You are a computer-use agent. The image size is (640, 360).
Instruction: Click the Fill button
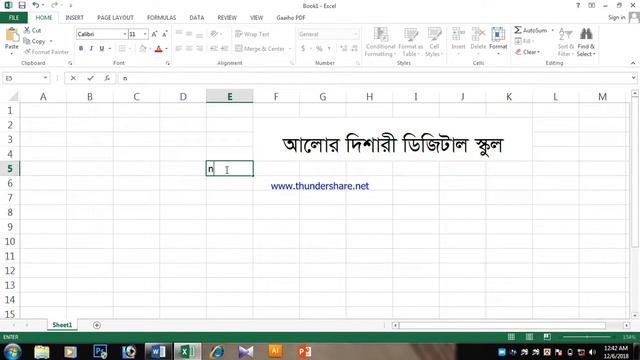tap(524, 41)
